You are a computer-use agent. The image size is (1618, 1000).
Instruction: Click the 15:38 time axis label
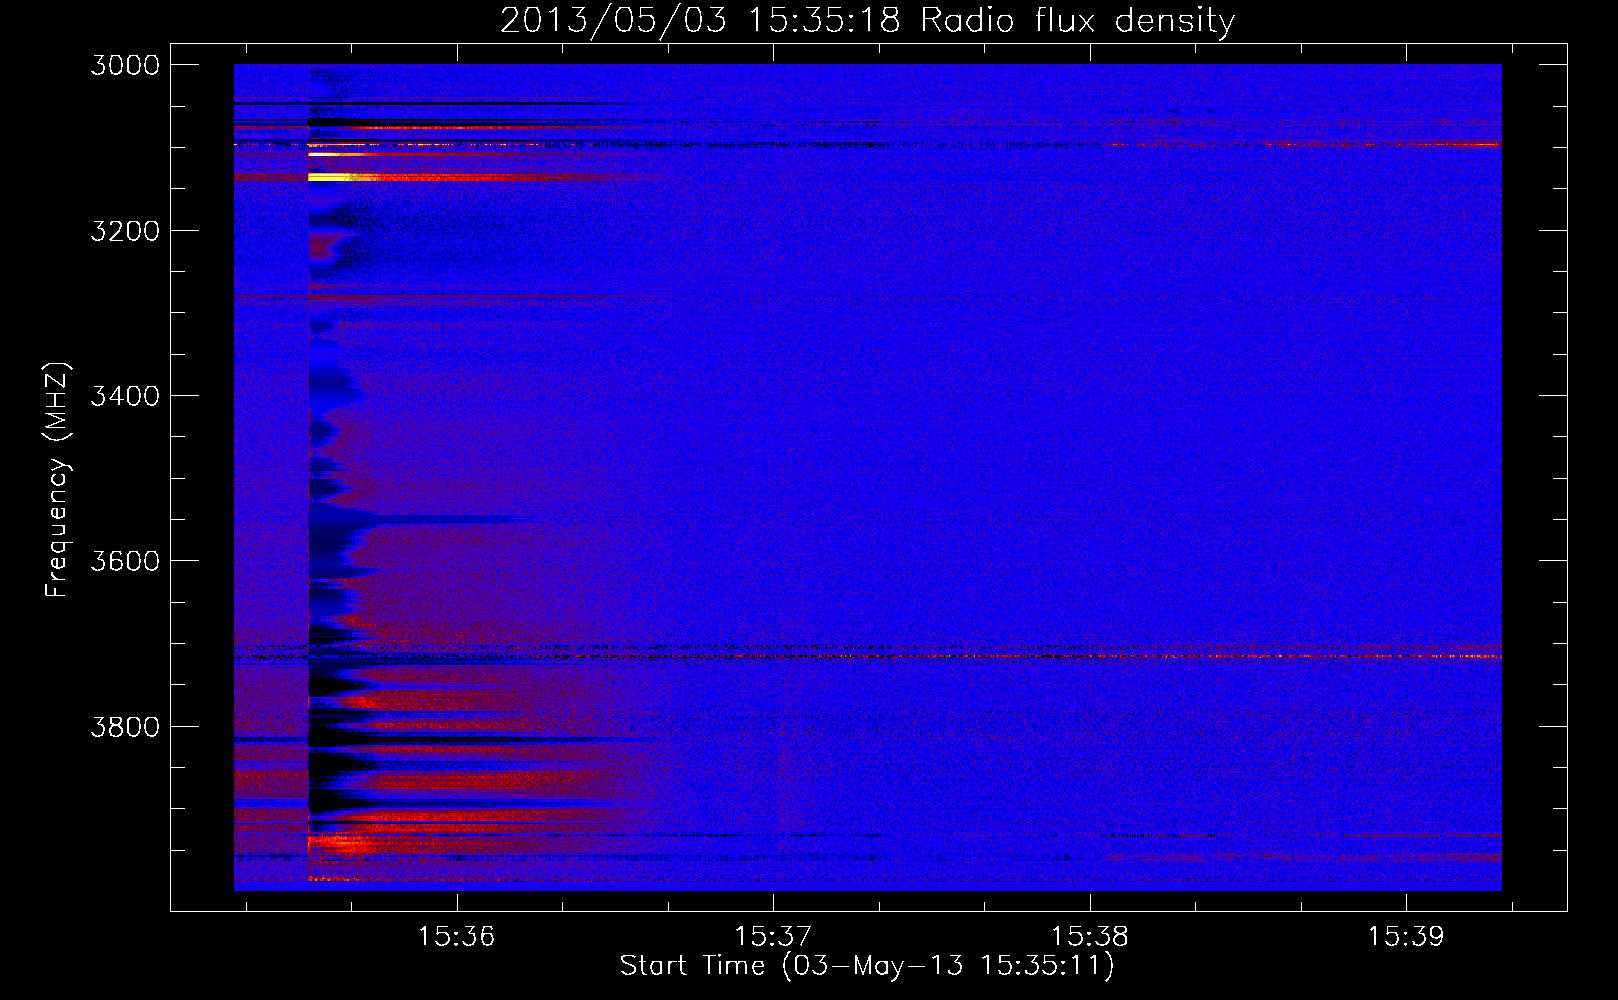[1089, 936]
